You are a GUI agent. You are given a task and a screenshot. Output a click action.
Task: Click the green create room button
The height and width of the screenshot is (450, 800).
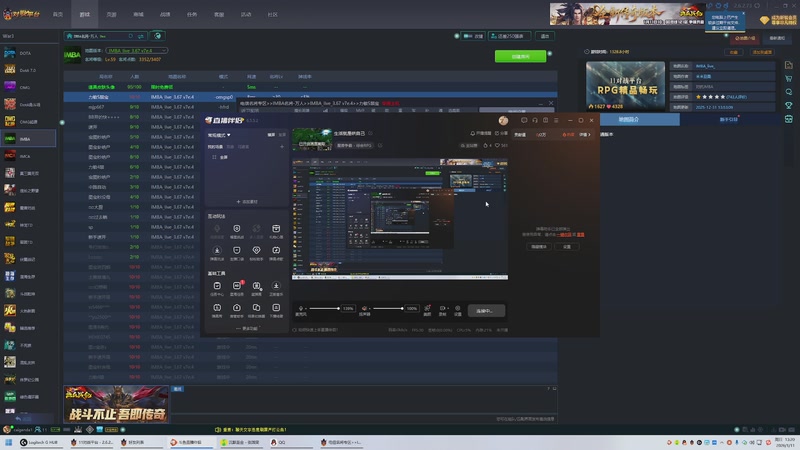click(520, 56)
